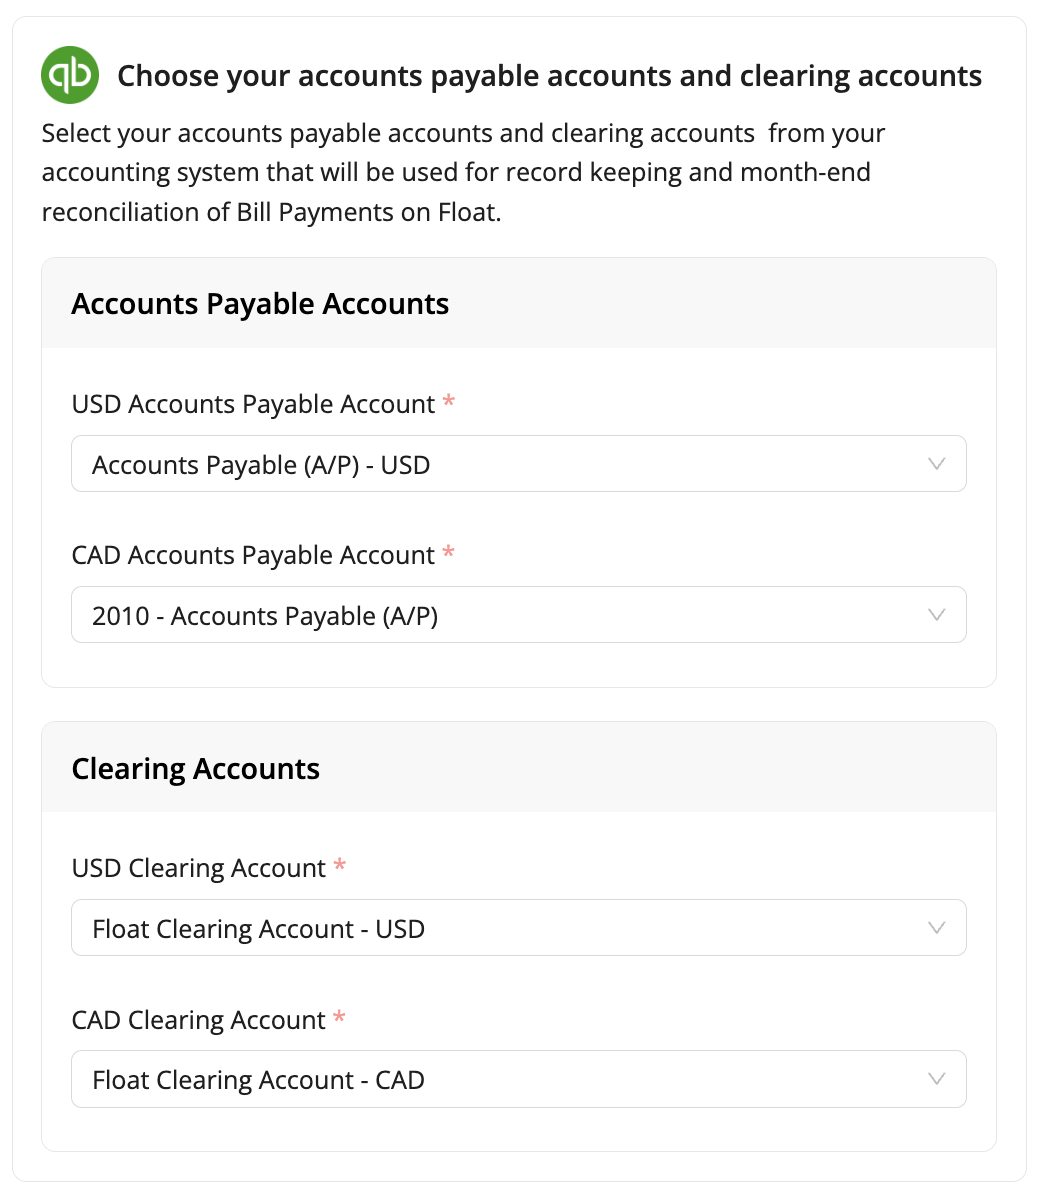Screen dimensions: 1046x1194
Task: Open CAD Clearing Account dropdown
Action: pyautogui.click(x=518, y=1079)
